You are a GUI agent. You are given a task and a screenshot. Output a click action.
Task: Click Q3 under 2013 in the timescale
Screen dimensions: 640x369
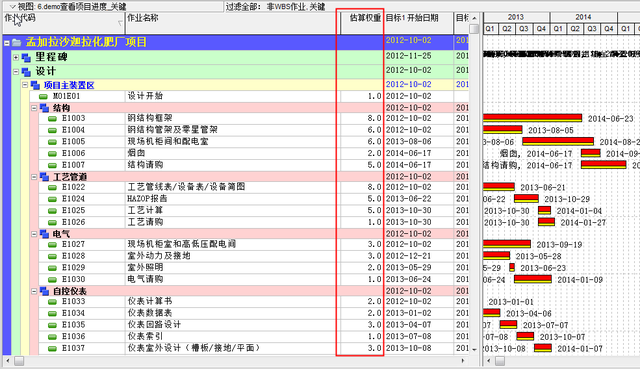[x=524, y=29]
